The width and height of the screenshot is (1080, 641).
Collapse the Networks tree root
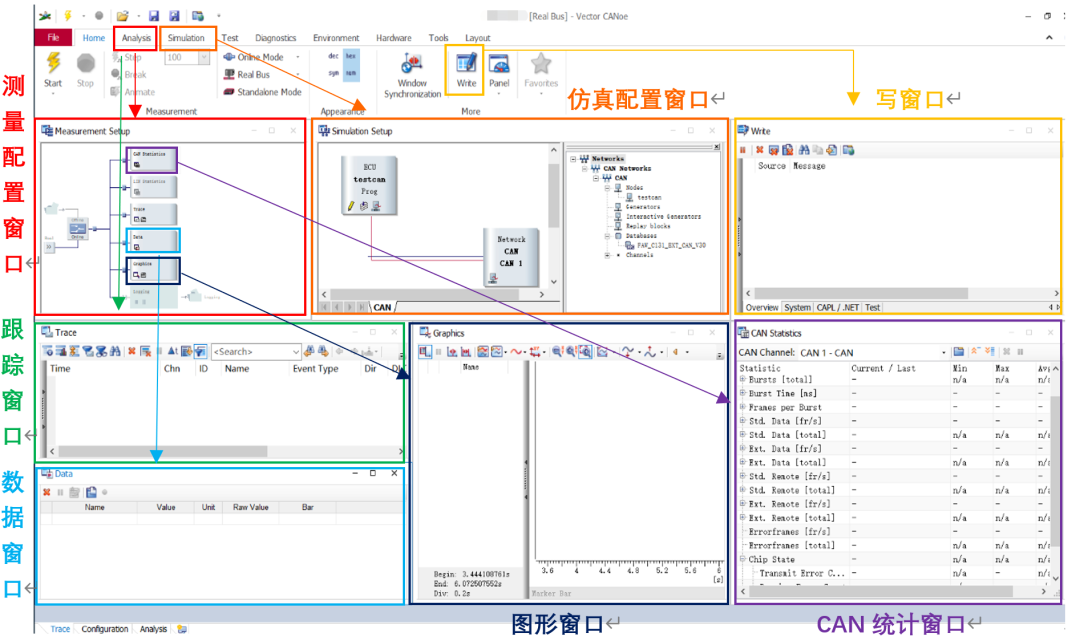point(573,159)
